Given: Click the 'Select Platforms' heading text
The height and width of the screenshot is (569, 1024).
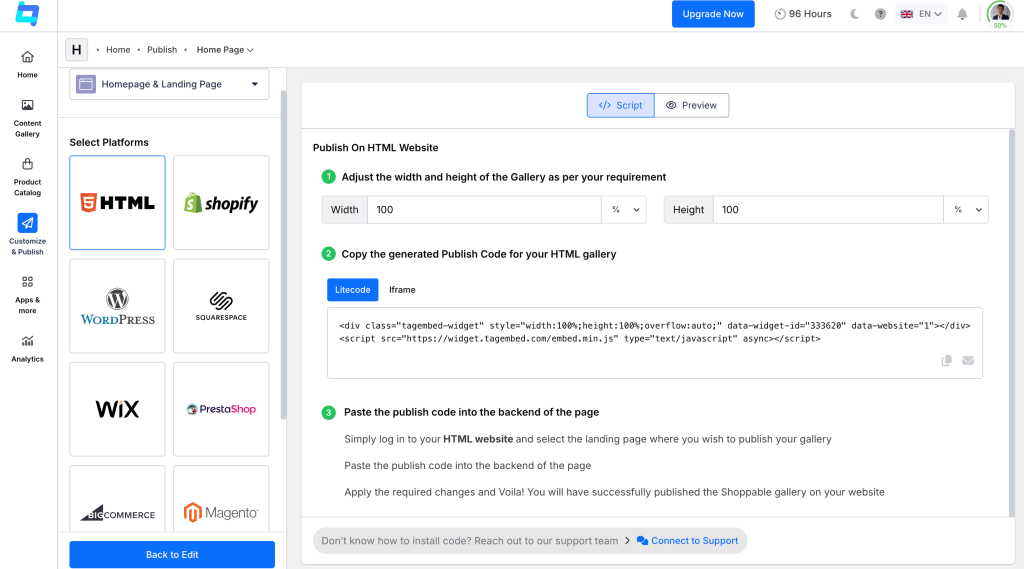Looking at the screenshot, I should click(x=109, y=142).
